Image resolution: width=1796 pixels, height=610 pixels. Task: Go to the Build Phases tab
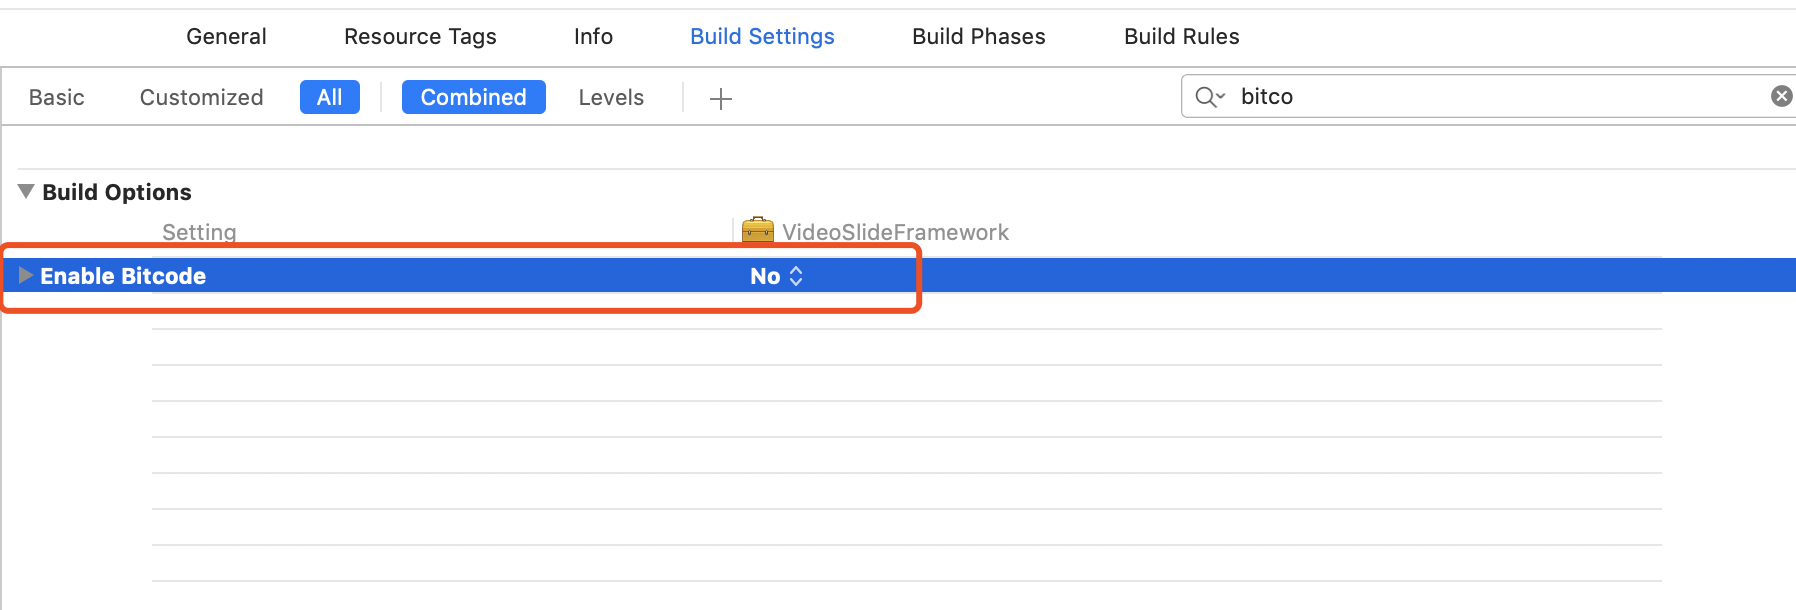[978, 36]
